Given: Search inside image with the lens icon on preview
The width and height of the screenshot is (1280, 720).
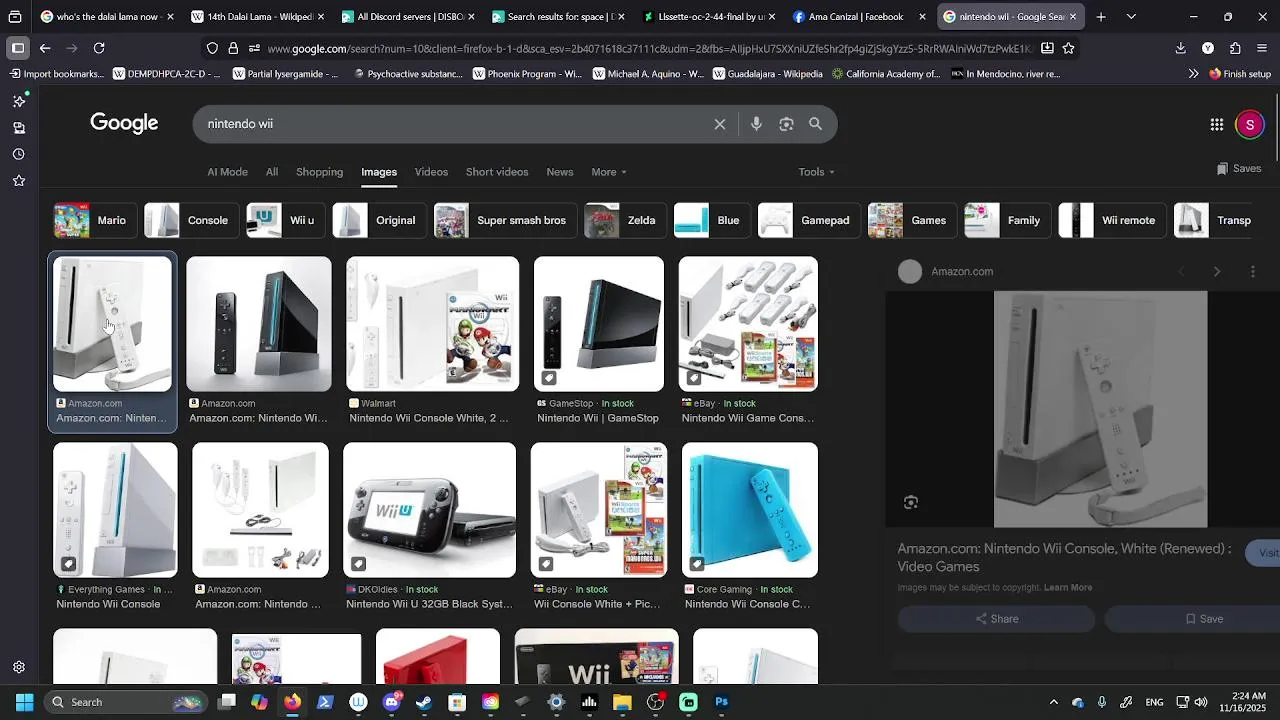Looking at the screenshot, I should pos(910,502).
